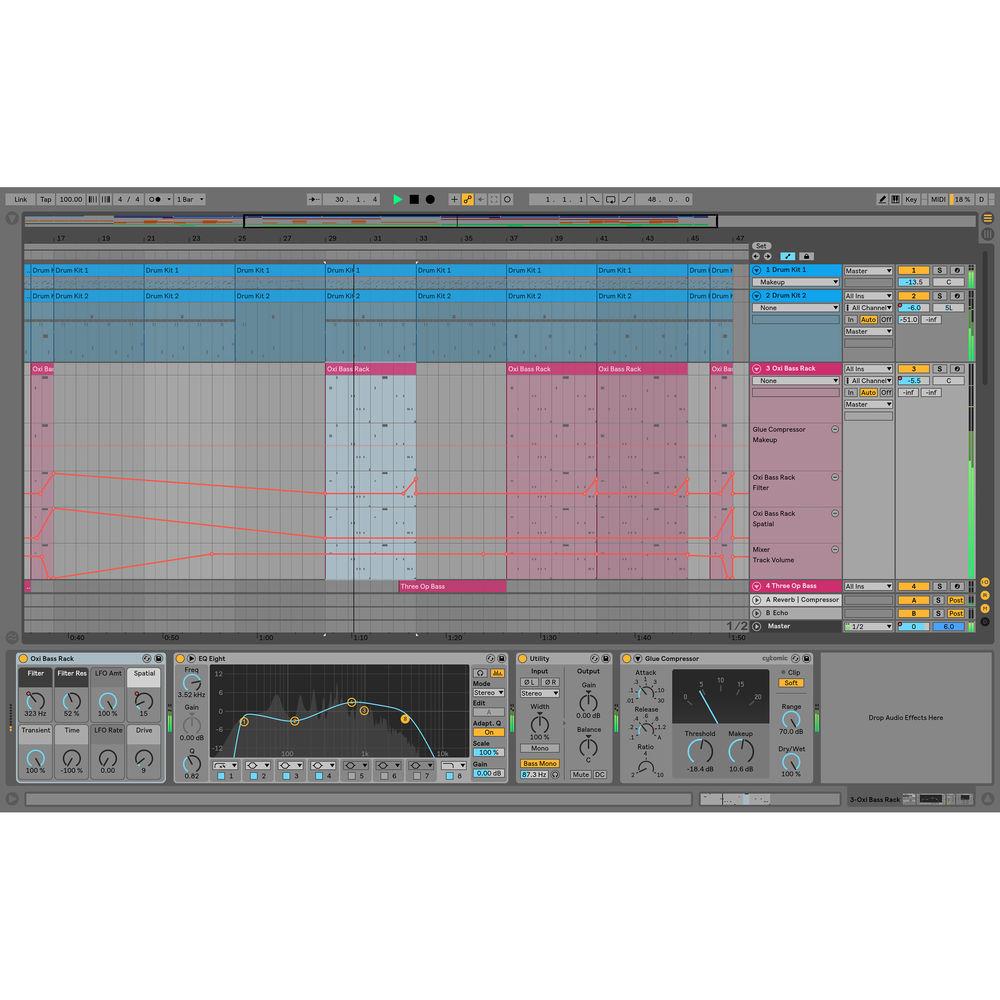Click the hot-swap preset icon on Glue Compressor

click(x=794, y=656)
